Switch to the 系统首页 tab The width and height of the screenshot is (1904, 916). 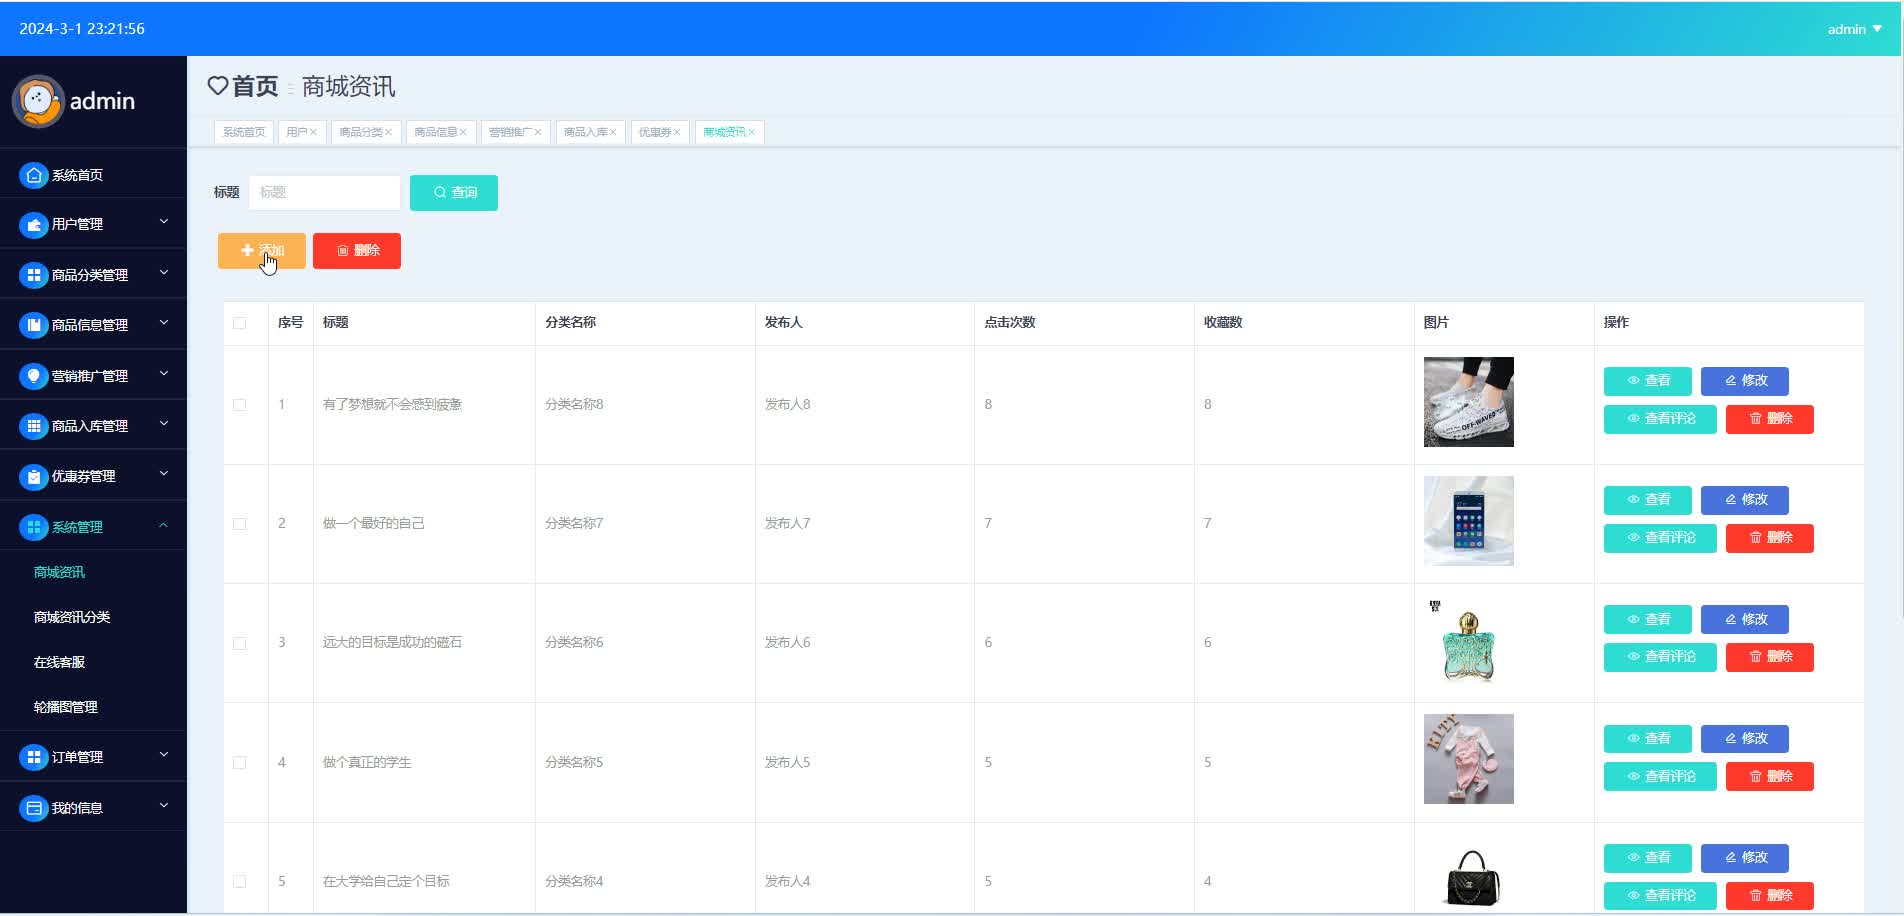coord(244,132)
